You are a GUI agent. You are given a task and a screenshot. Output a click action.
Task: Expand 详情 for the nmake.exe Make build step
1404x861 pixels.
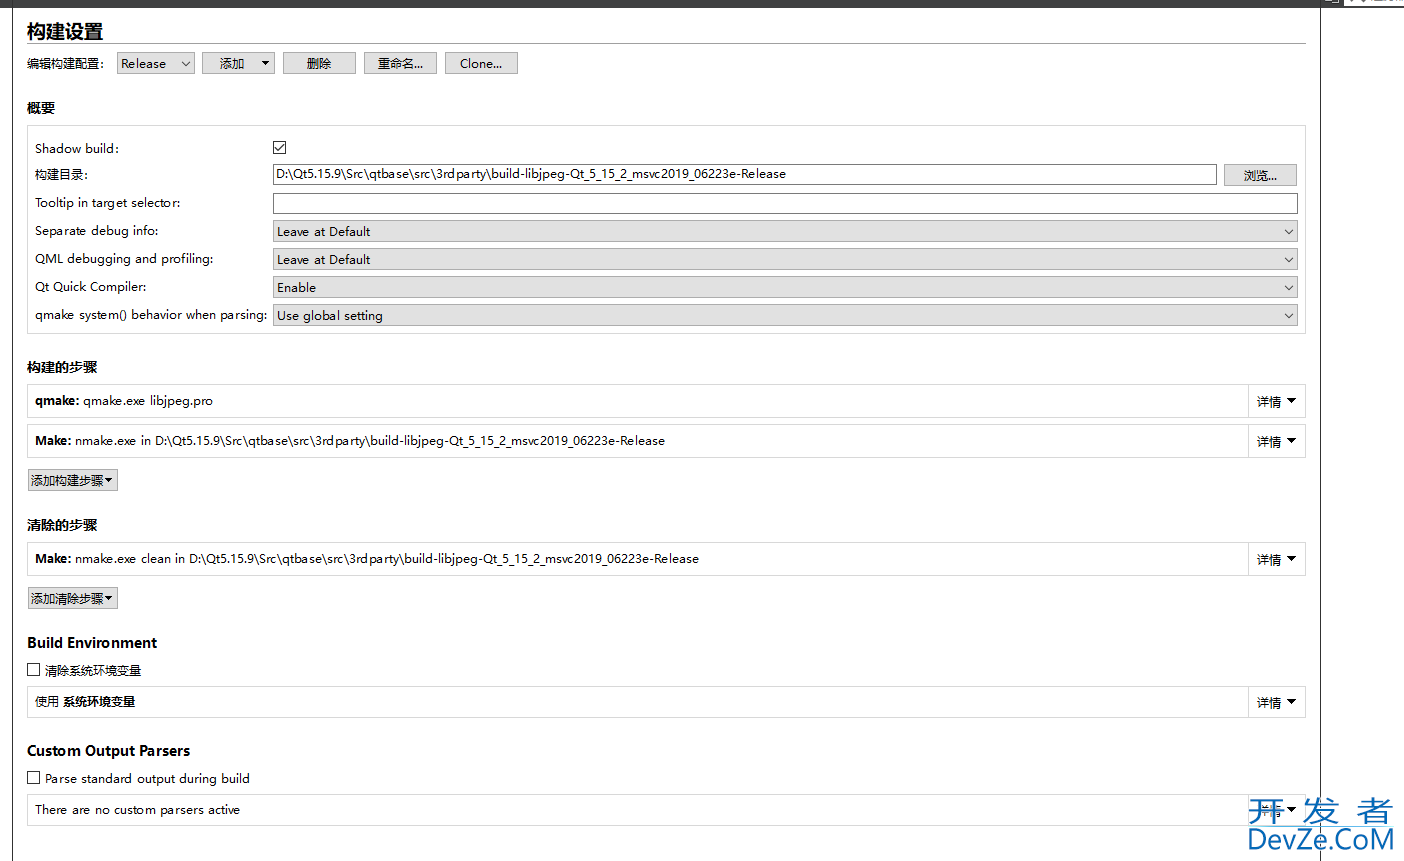tap(1276, 441)
